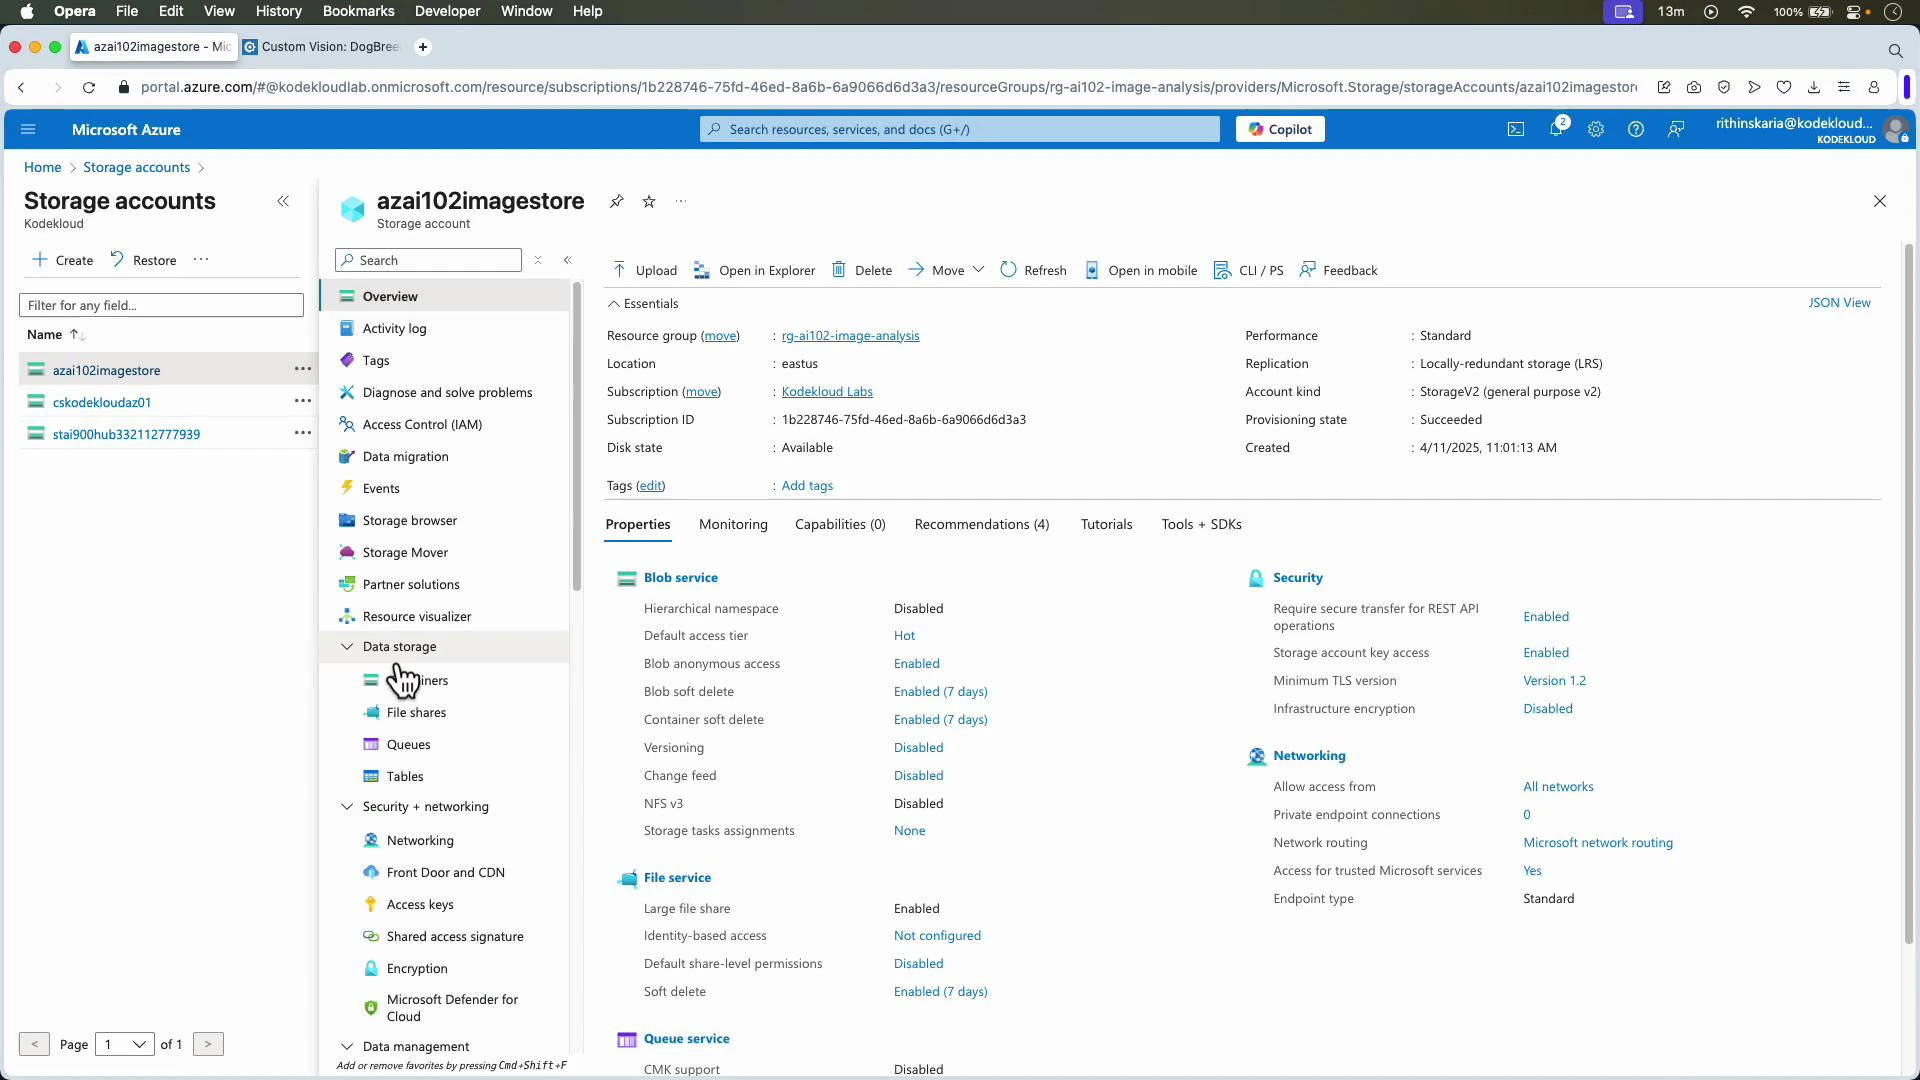Click Create storage account button

[x=62, y=260]
